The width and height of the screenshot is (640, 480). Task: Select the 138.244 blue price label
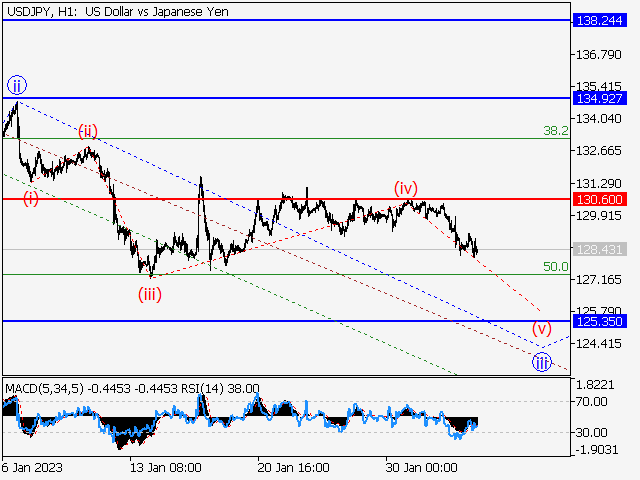(599, 20)
